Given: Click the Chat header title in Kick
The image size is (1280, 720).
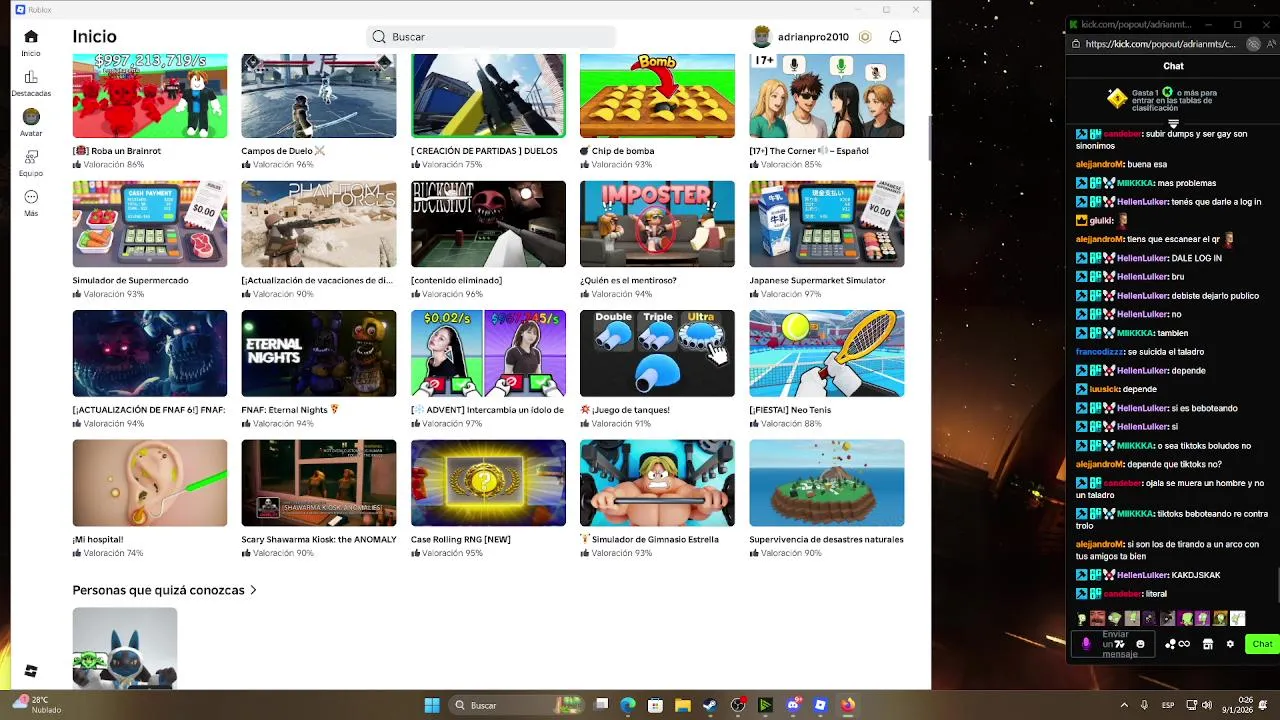Looking at the screenshot, I should click(x=1173, y=66).
